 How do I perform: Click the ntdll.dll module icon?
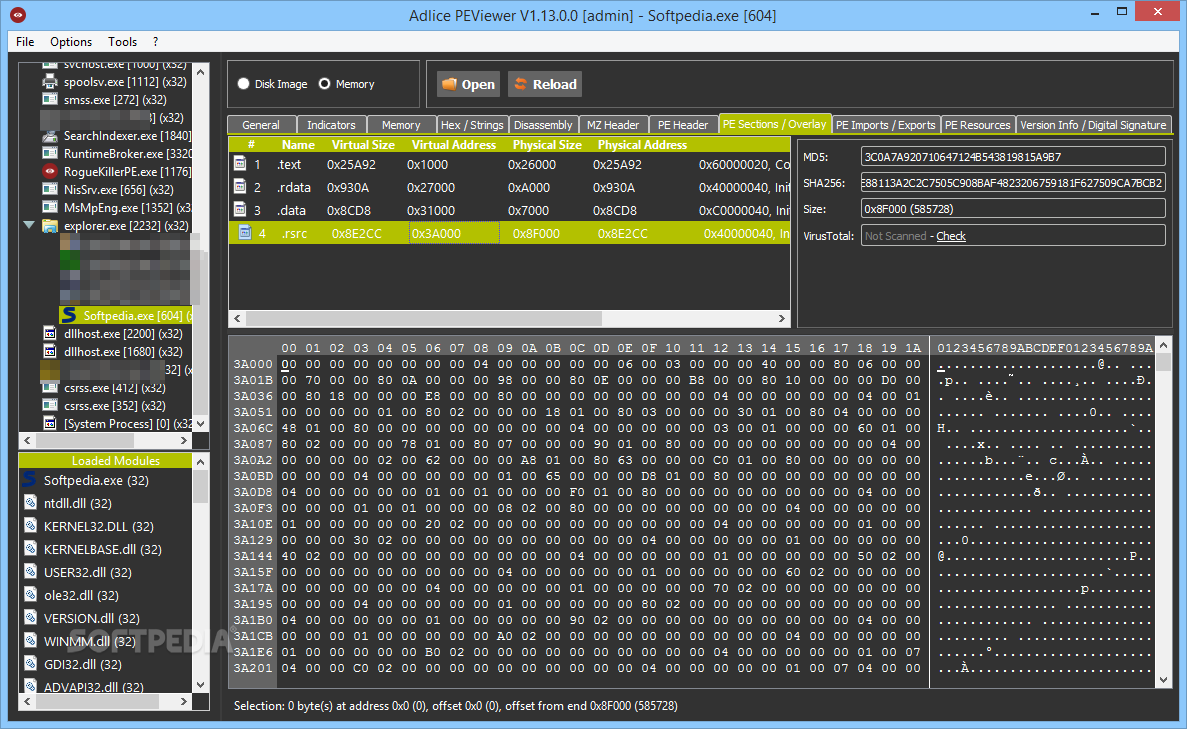30,503
